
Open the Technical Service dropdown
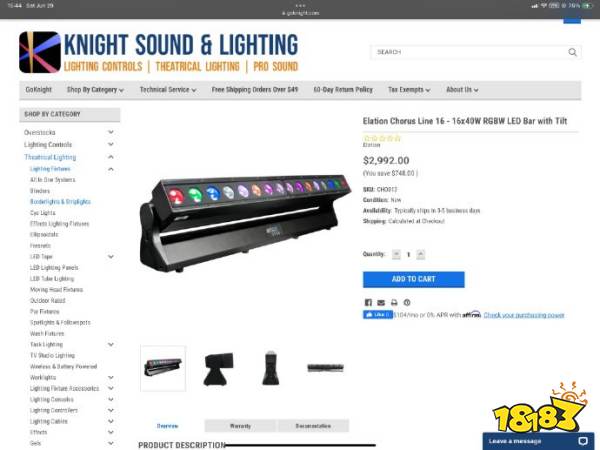coord(168,90)
